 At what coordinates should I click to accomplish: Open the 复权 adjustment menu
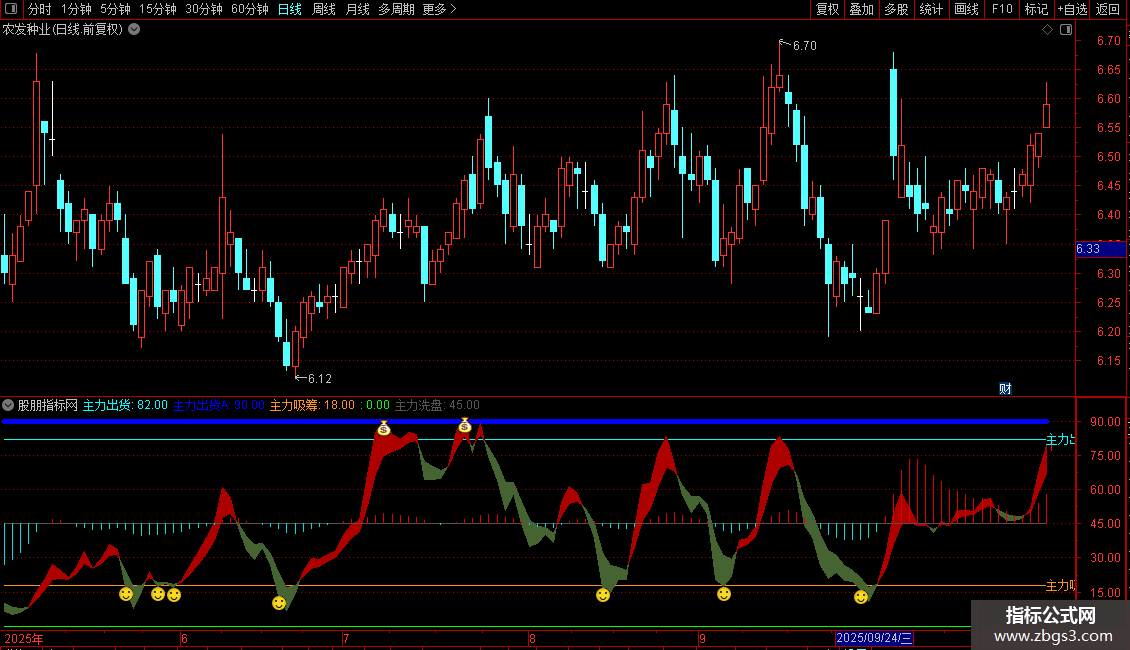click(x=827, y=9)
